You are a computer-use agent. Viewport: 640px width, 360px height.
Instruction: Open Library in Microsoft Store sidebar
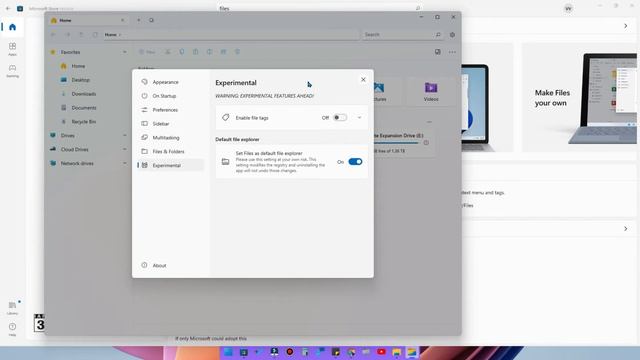pos(13,307)
